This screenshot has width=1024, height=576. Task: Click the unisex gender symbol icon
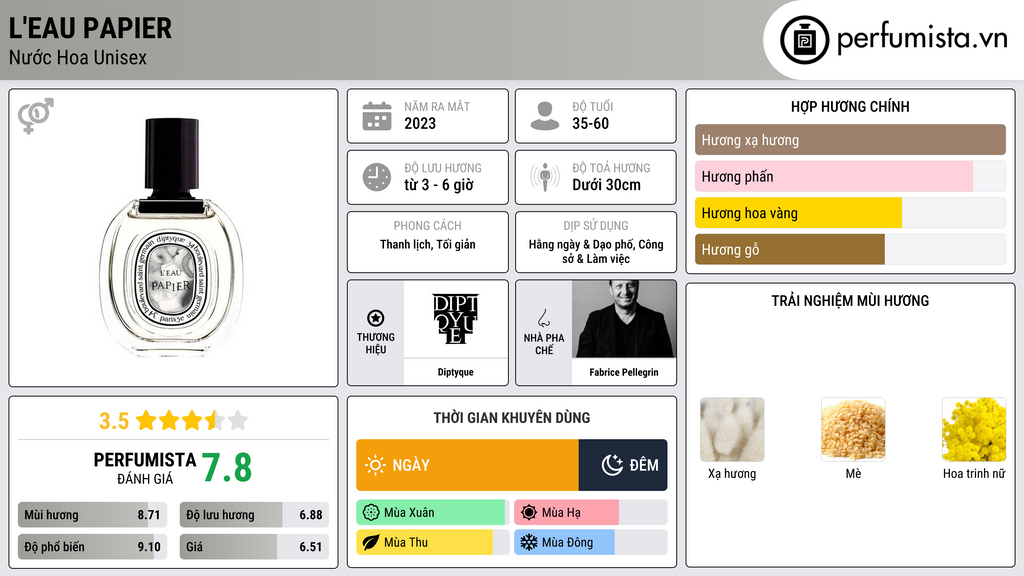[35, 116]
